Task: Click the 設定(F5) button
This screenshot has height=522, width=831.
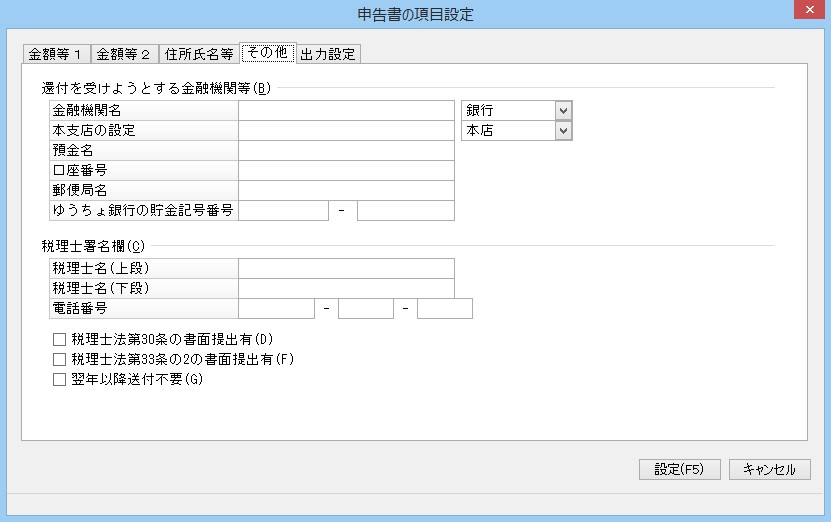Action: tap(679, 469)
